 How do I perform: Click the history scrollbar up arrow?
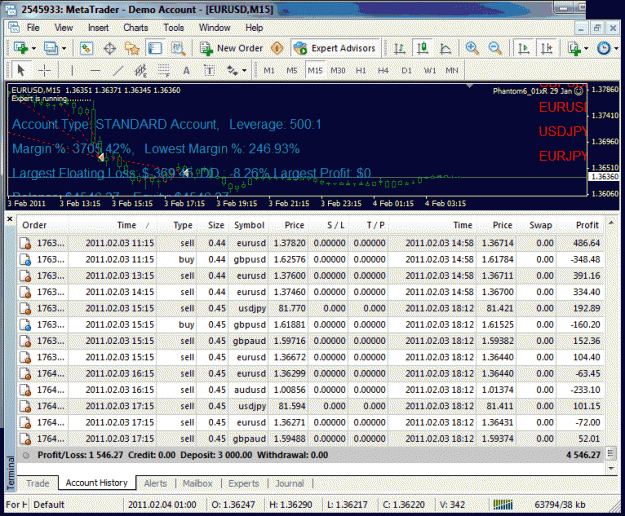coord(611,222)
